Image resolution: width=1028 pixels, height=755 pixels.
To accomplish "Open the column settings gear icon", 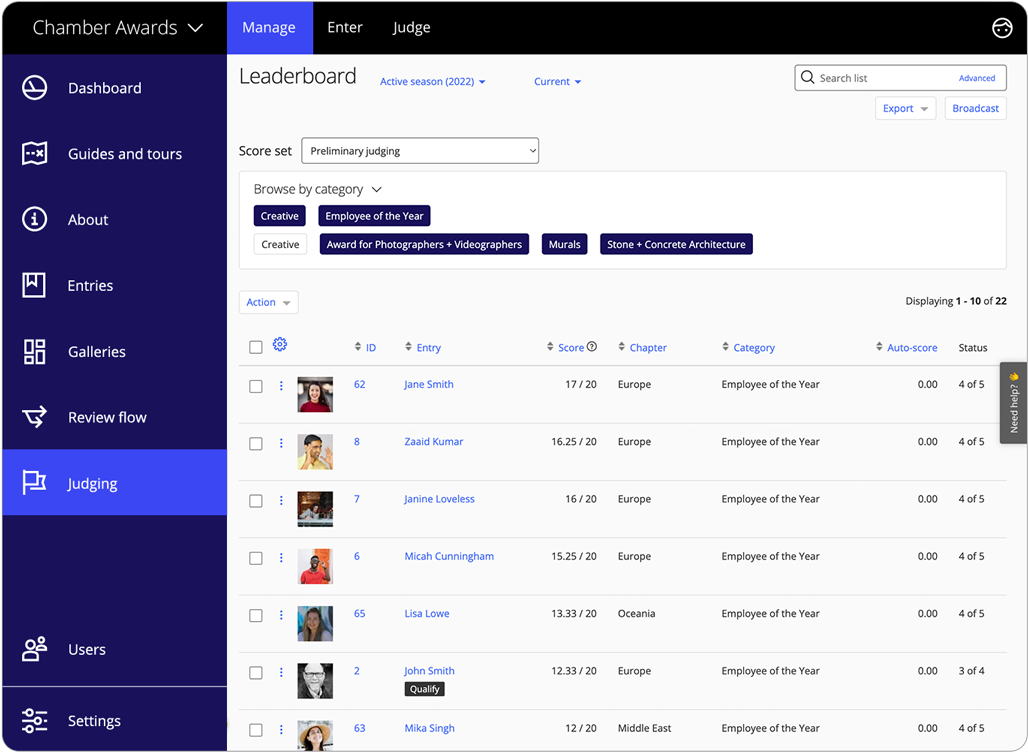I will [280, 344].
